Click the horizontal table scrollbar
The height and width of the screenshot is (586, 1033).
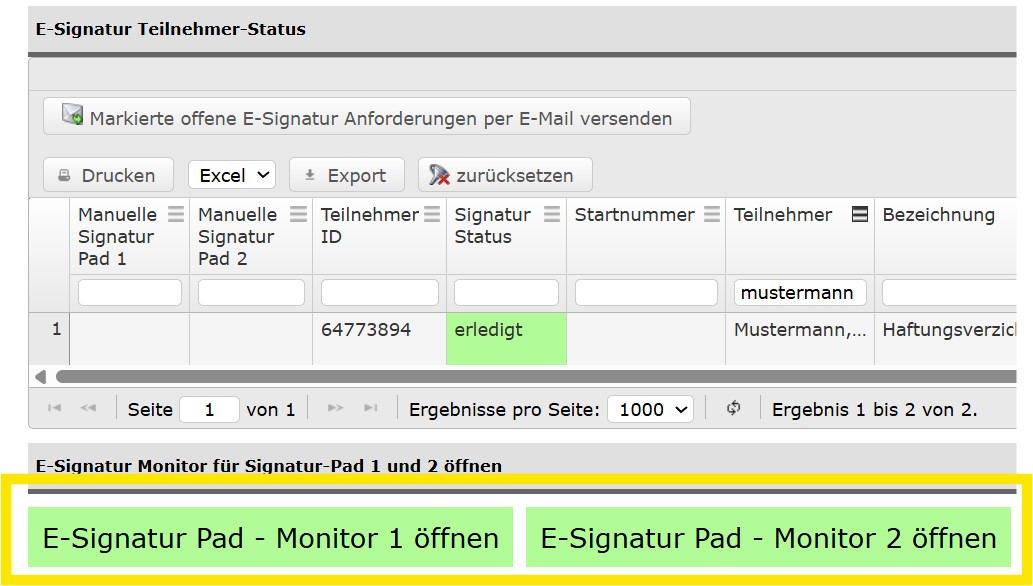click(500, 377)
